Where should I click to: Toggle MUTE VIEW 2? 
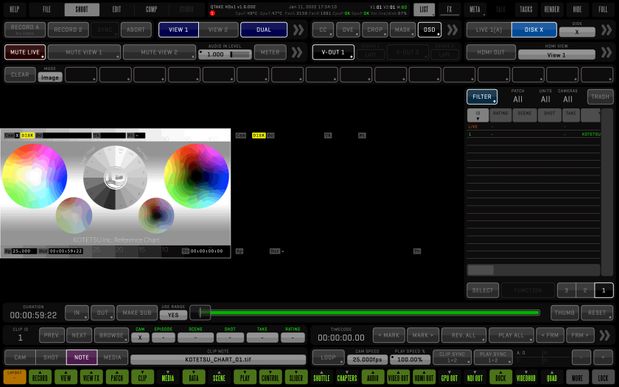pos(159,52)
